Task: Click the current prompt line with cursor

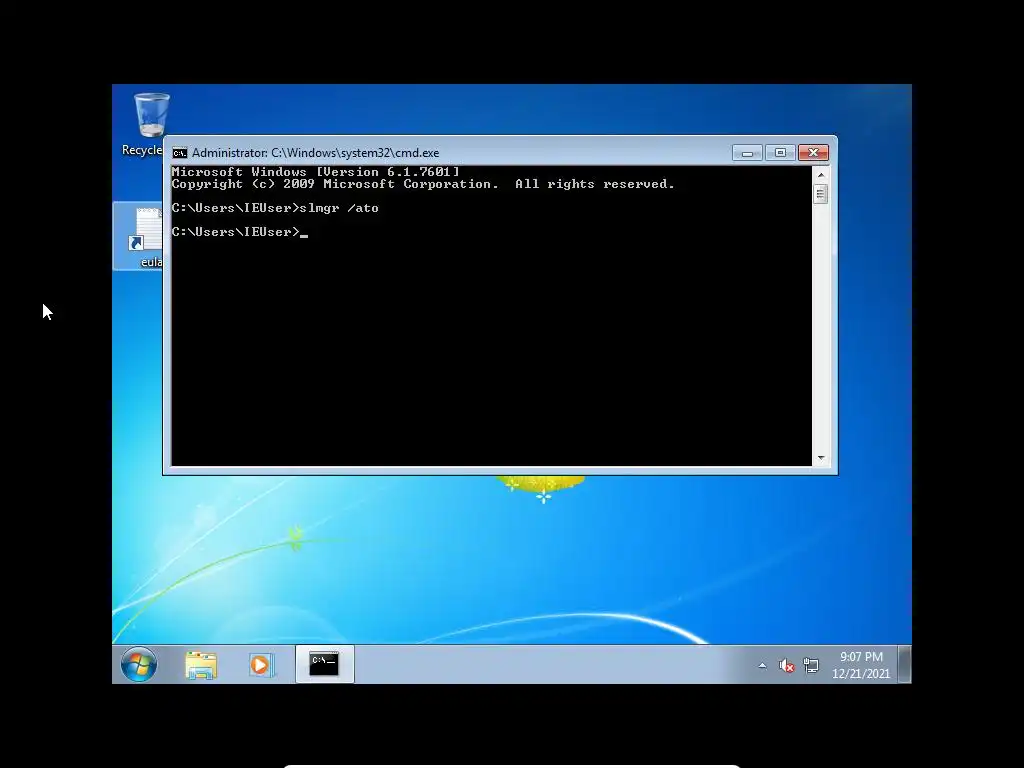Action: tap(240, 232)
